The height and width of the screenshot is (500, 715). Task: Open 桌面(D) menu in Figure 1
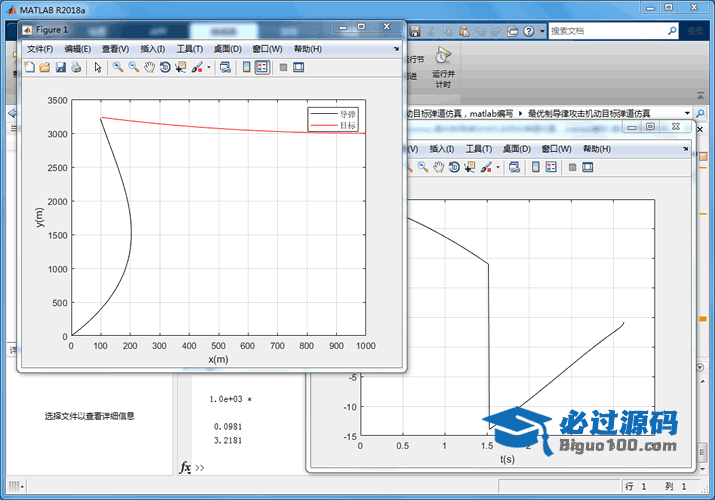228,49
